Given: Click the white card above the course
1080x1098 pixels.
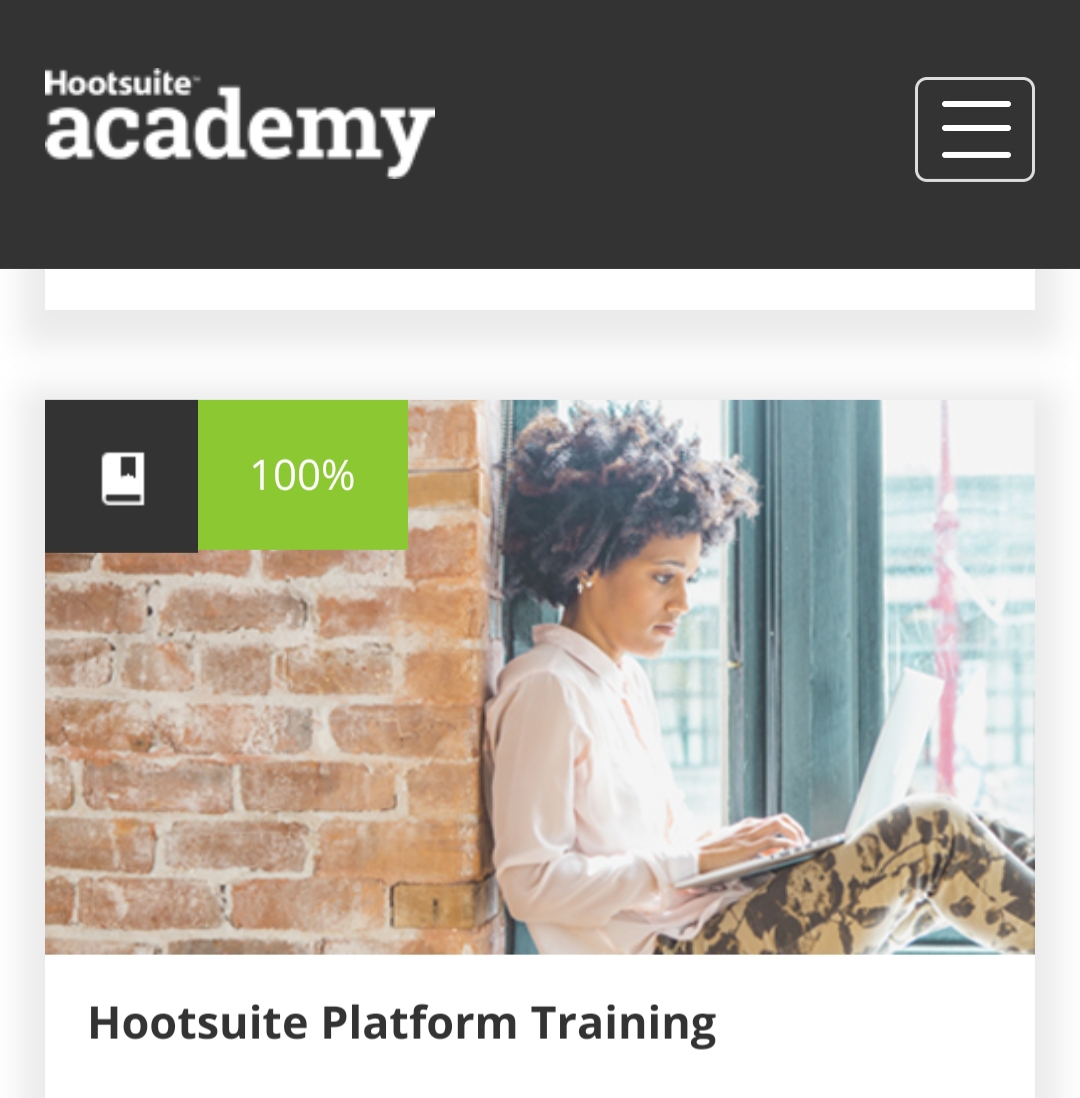Looking at the screenshot, I should click(539, 289).
